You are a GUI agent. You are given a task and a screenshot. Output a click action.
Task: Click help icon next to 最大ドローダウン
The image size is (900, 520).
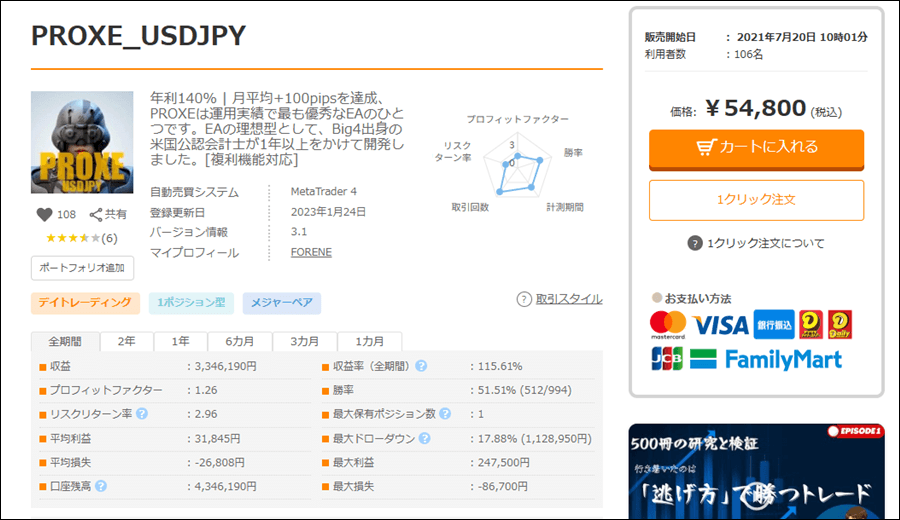point(424,438)
